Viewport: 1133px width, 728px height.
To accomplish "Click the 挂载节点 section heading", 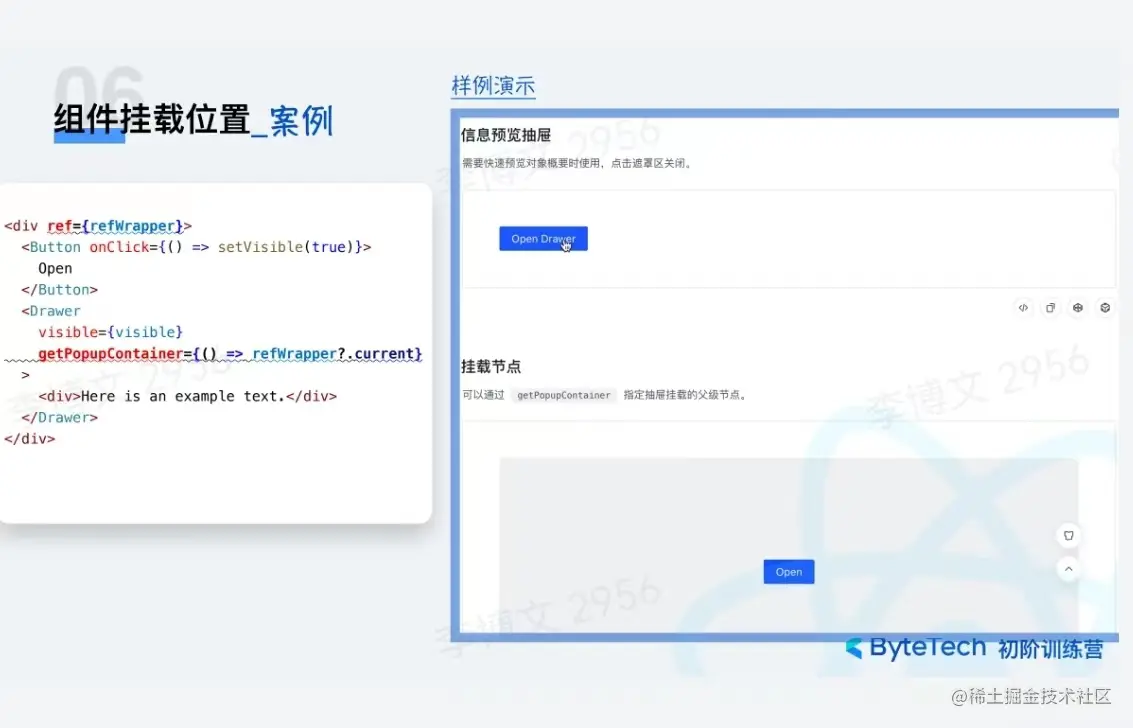I will 491,367.
